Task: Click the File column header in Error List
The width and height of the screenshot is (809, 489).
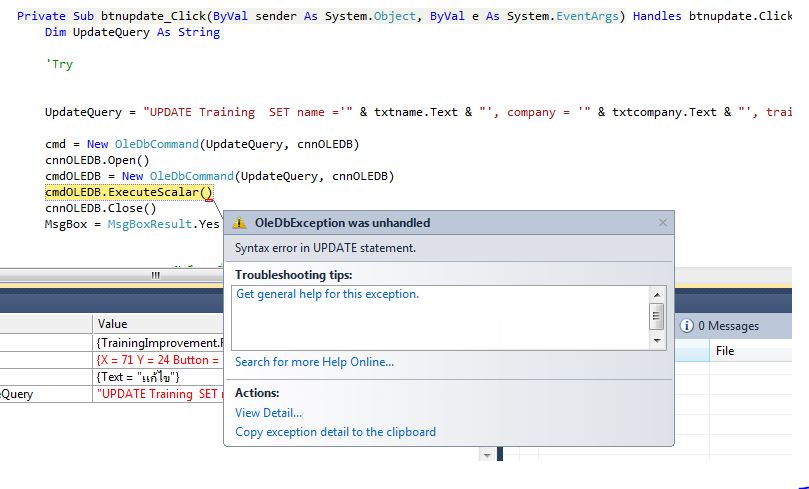Action: [724, 351]
